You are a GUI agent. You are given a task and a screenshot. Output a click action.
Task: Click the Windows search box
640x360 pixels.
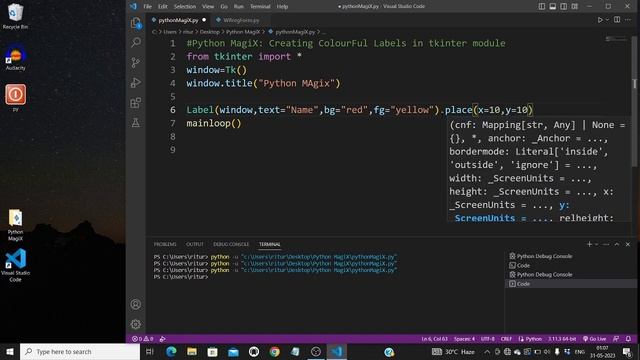[x=80, y=351]
